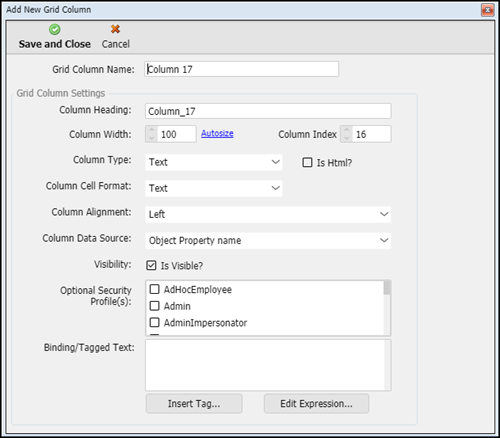Enable the Is Html? checkbox
The image size is (500, 438).
coord(307,162)
